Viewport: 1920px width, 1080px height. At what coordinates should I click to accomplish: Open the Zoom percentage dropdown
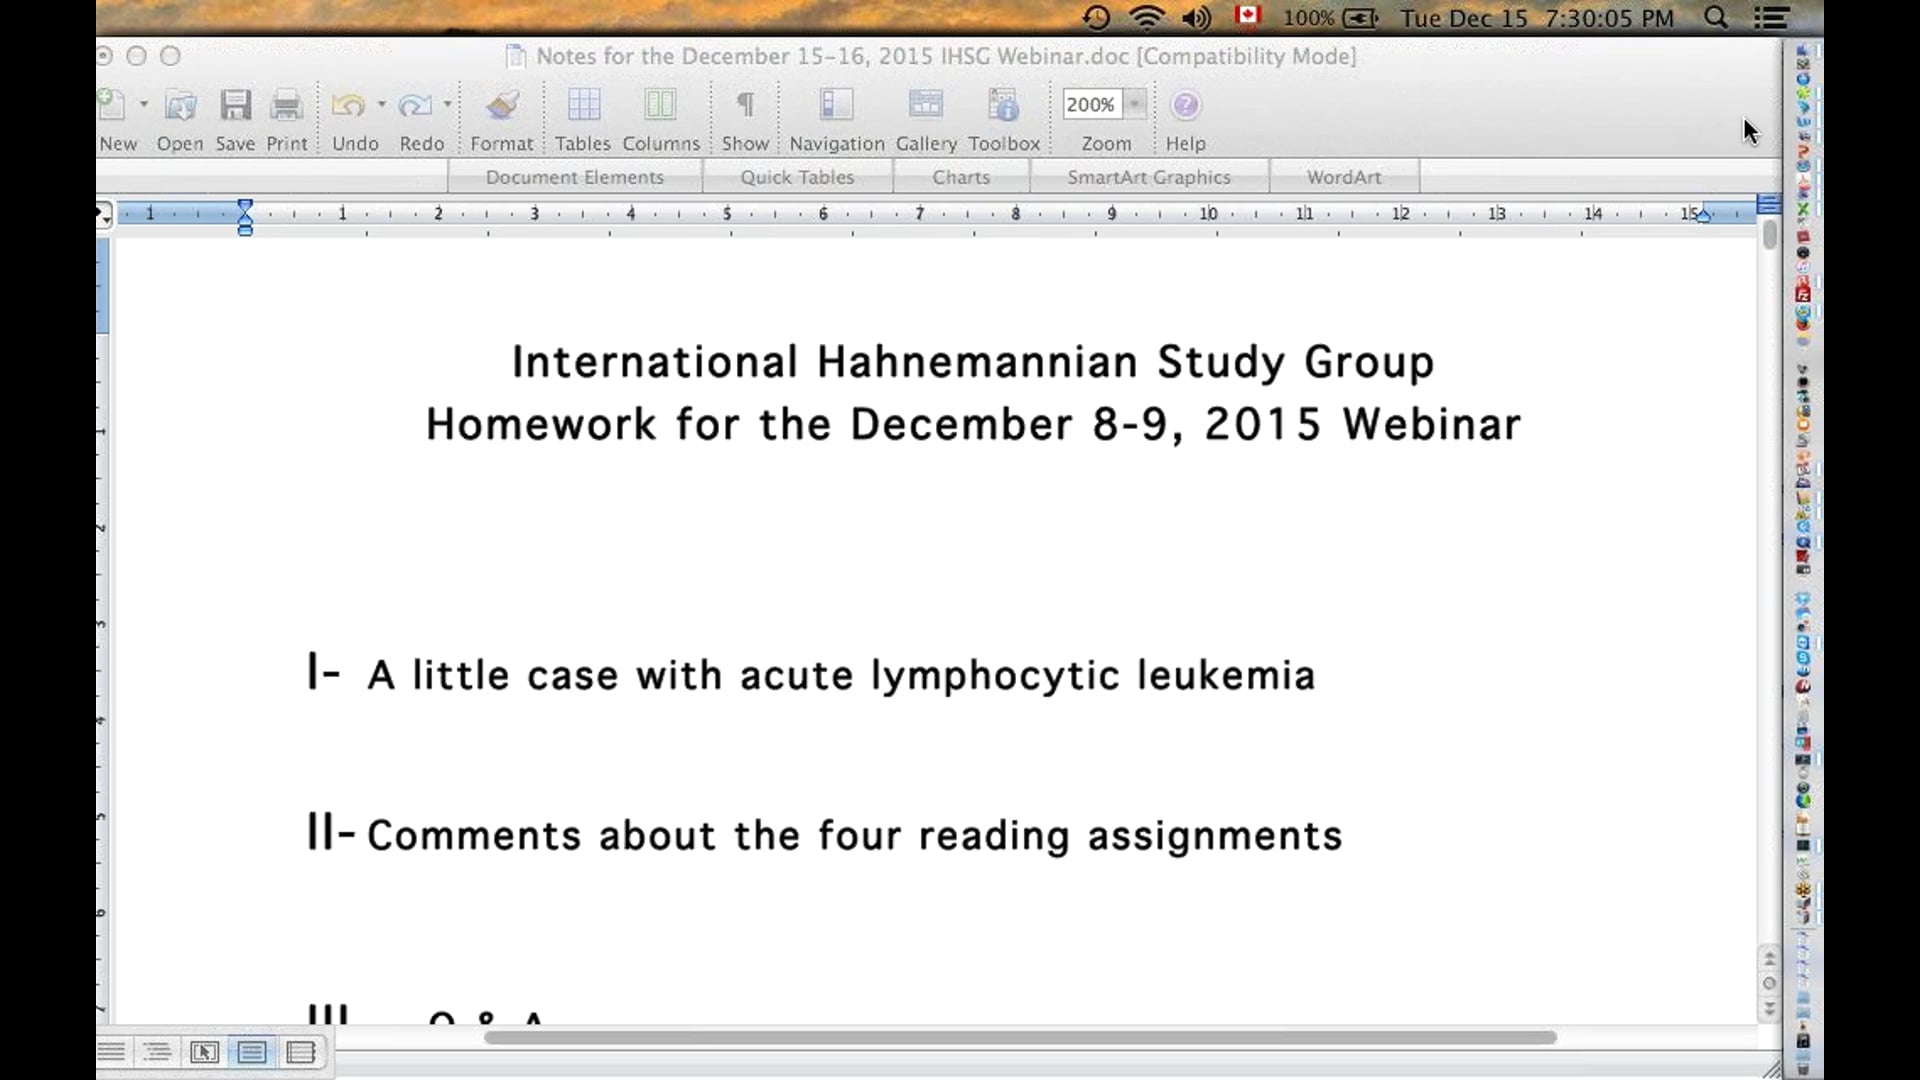coord(1135,104)
